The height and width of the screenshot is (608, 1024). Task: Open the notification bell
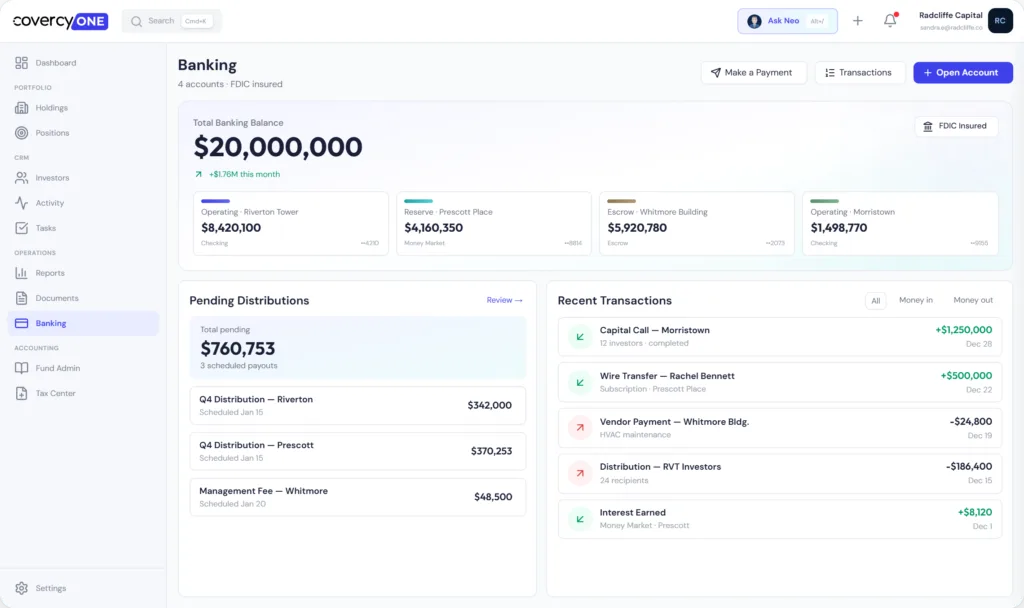point(889,20)
